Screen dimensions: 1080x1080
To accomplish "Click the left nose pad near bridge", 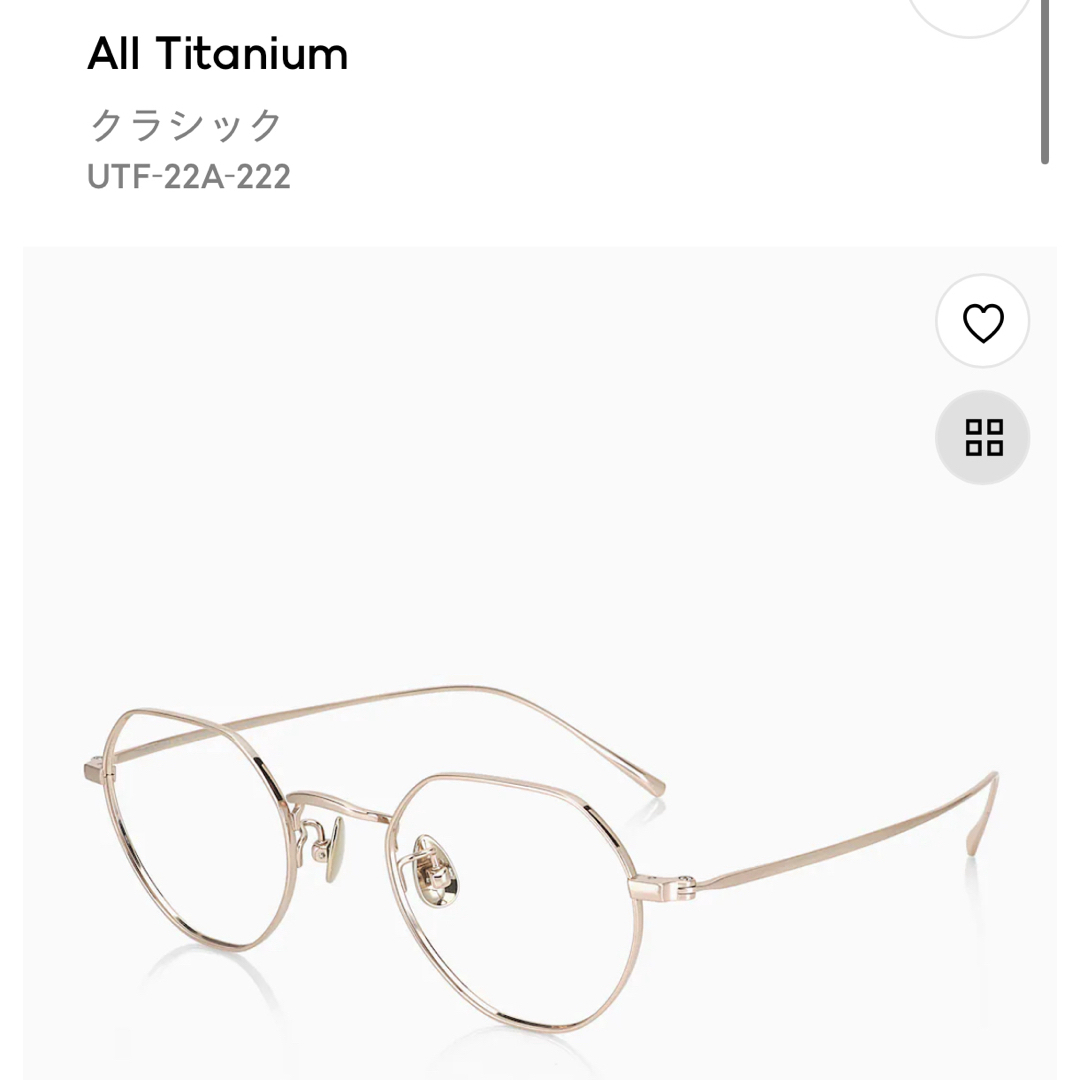I will [x=335, y=849].
